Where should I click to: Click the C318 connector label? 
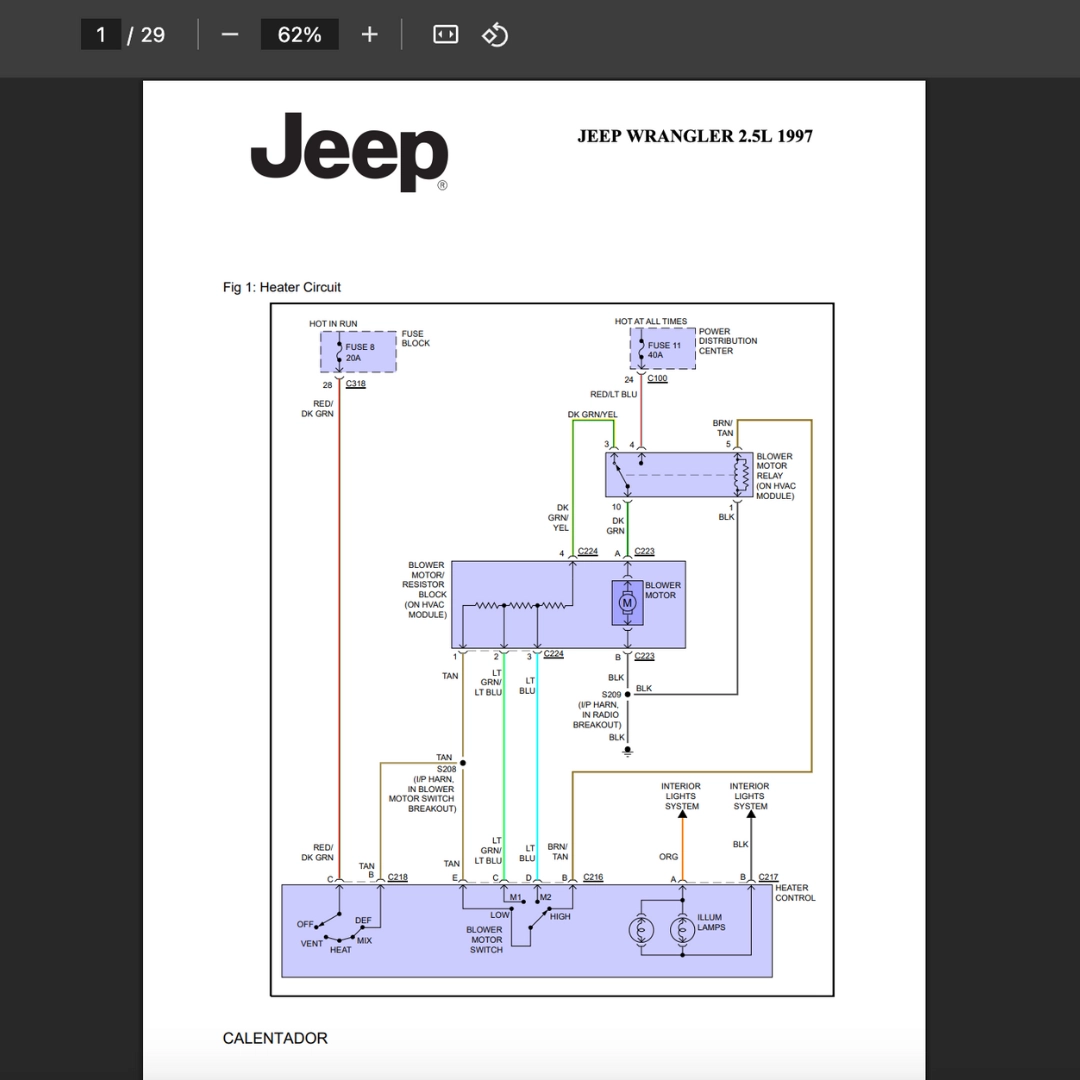355,384
